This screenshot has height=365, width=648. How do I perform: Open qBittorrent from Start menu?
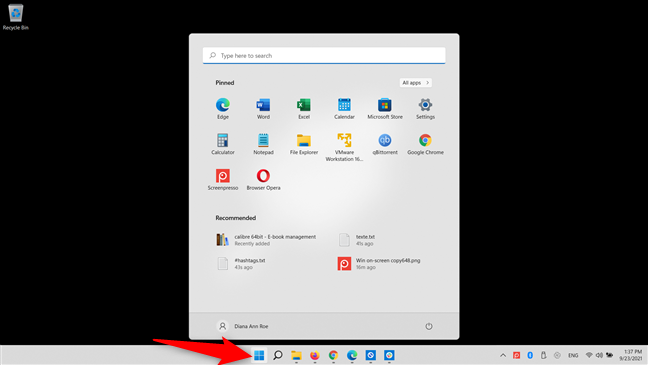pos(385,144)
